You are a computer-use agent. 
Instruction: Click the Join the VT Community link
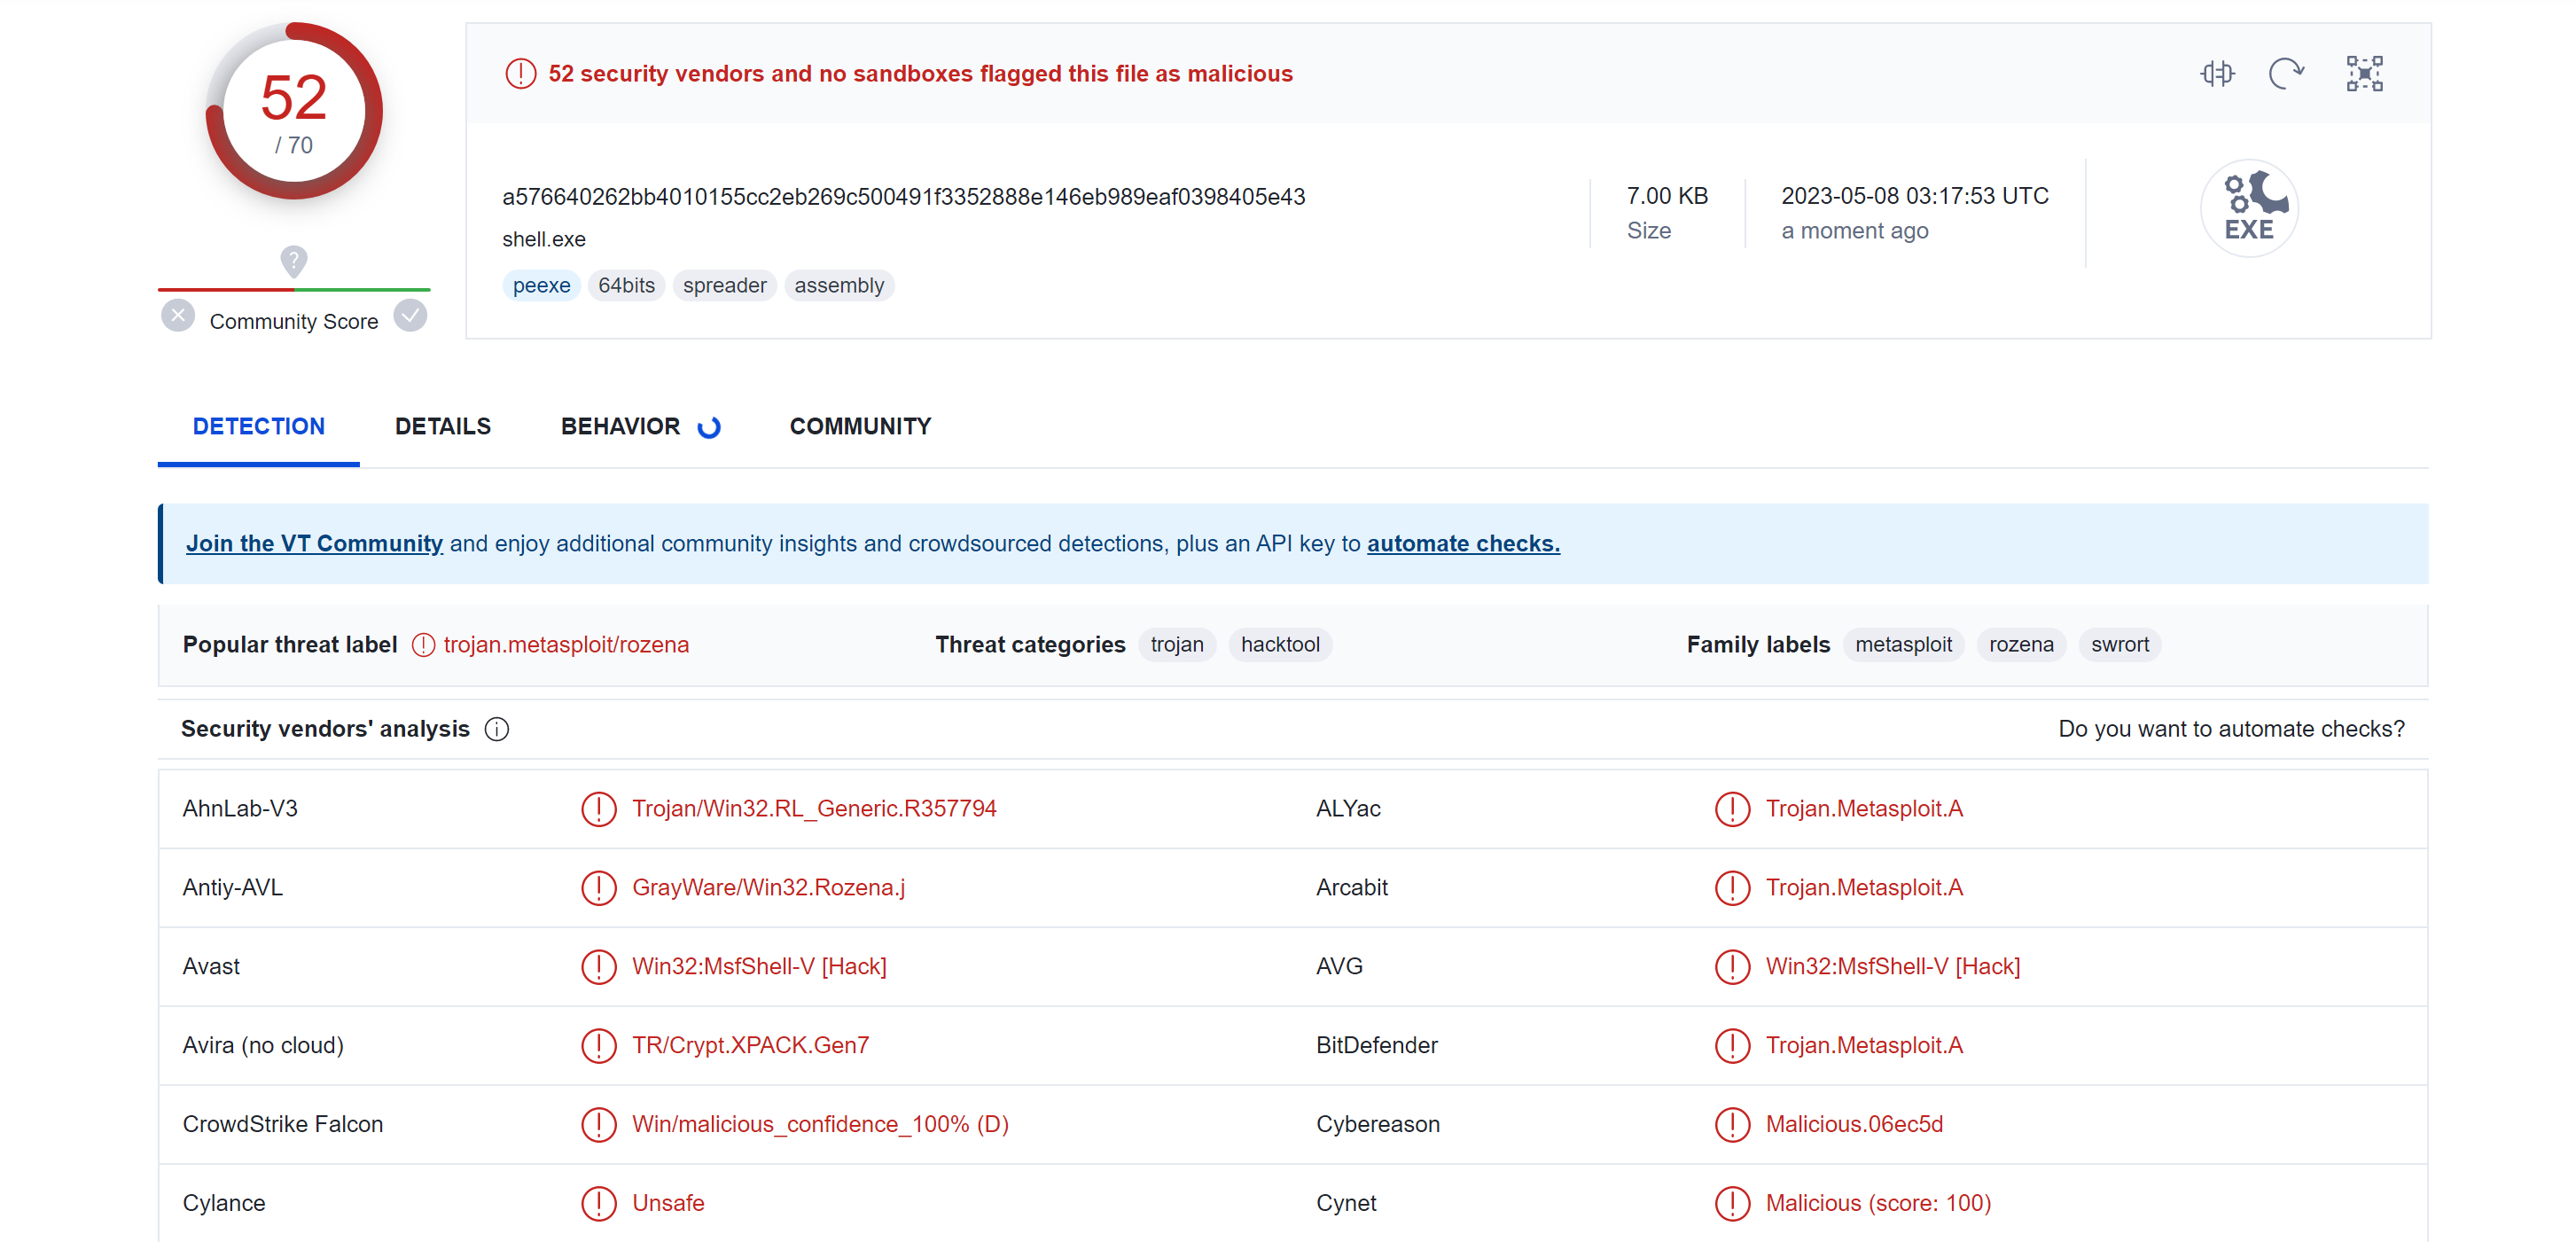(x=314, y=543)
